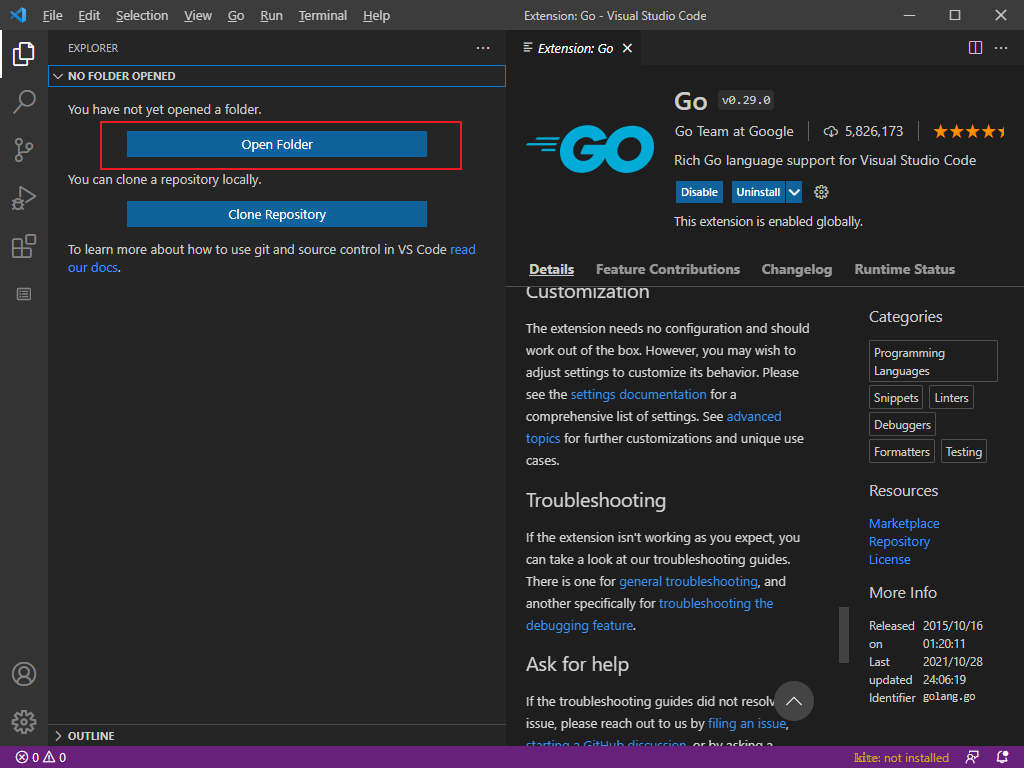Click the Open Folder button
Screen dimensions: 1024x768
coord(277,145)
